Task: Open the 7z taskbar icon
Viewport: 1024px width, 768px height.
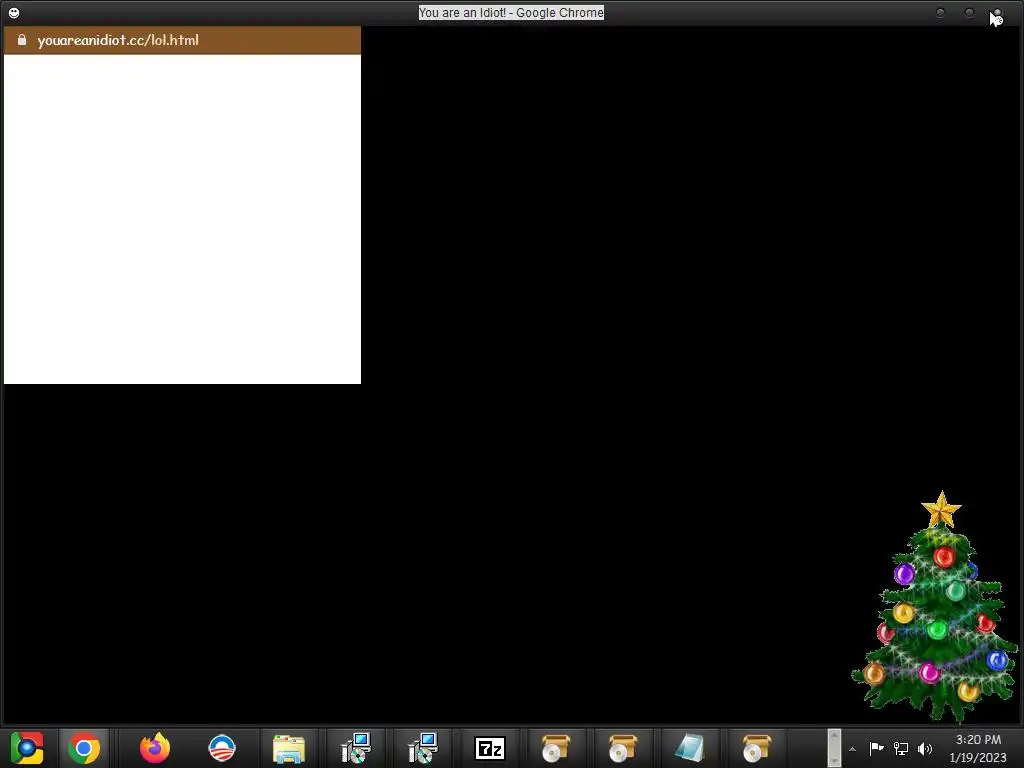Action: point(490,748)
